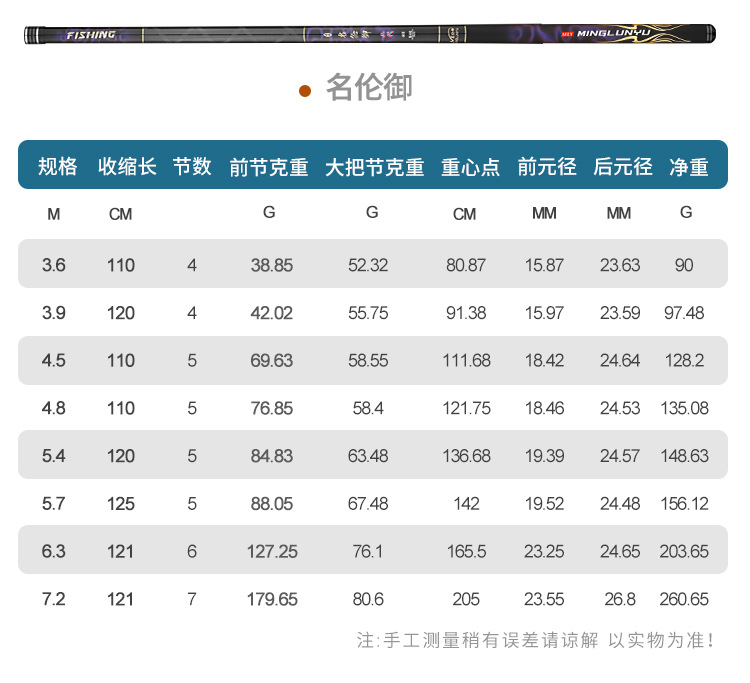Select the 重心点 column header
The width and height of the screenshot is (750, 683).
tap(470, 167)
